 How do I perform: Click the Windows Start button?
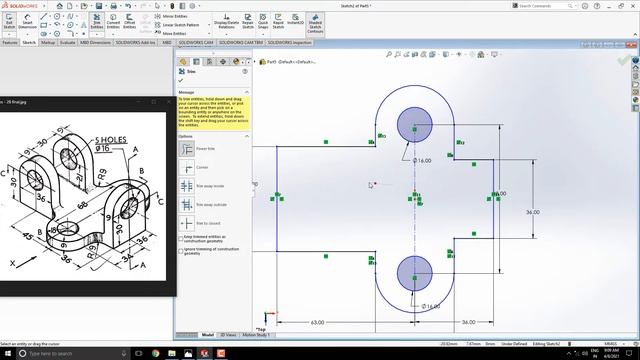point(8,353)
